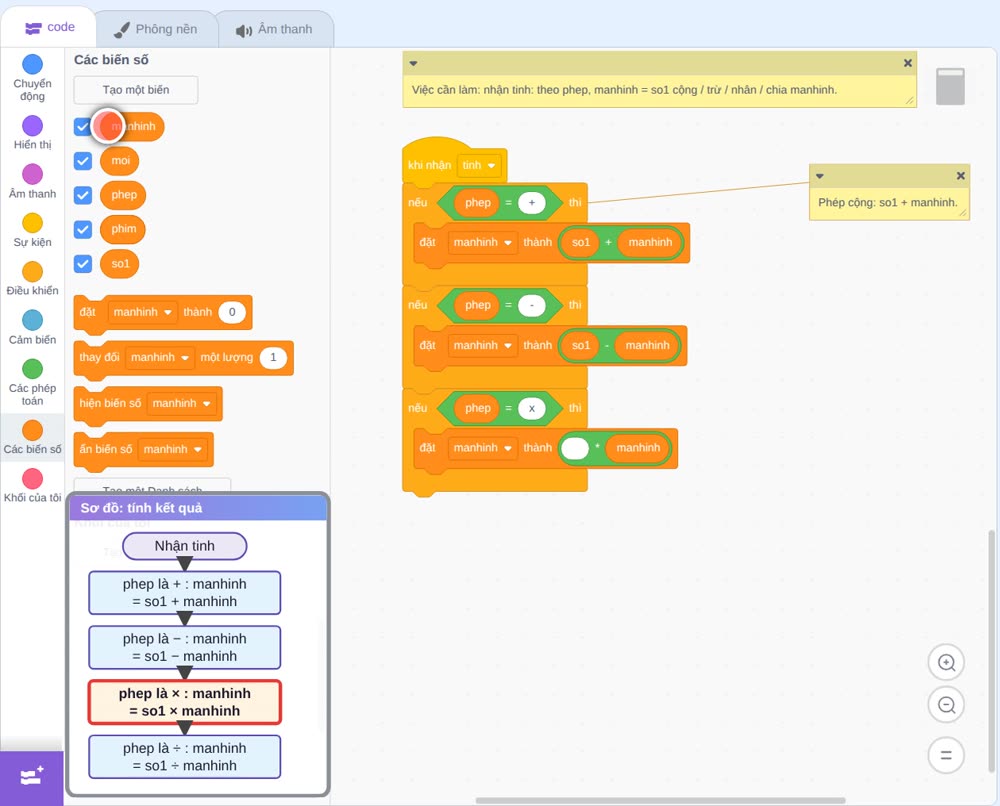
Task: Open the backpack icon in the workspace corner
Action: pyautogui.click(x=950, y=86)
